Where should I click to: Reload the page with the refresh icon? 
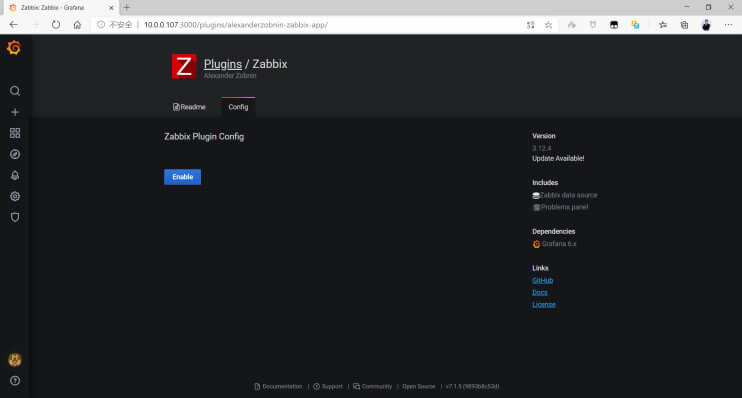pyautogui.click(x=56, y=25)
